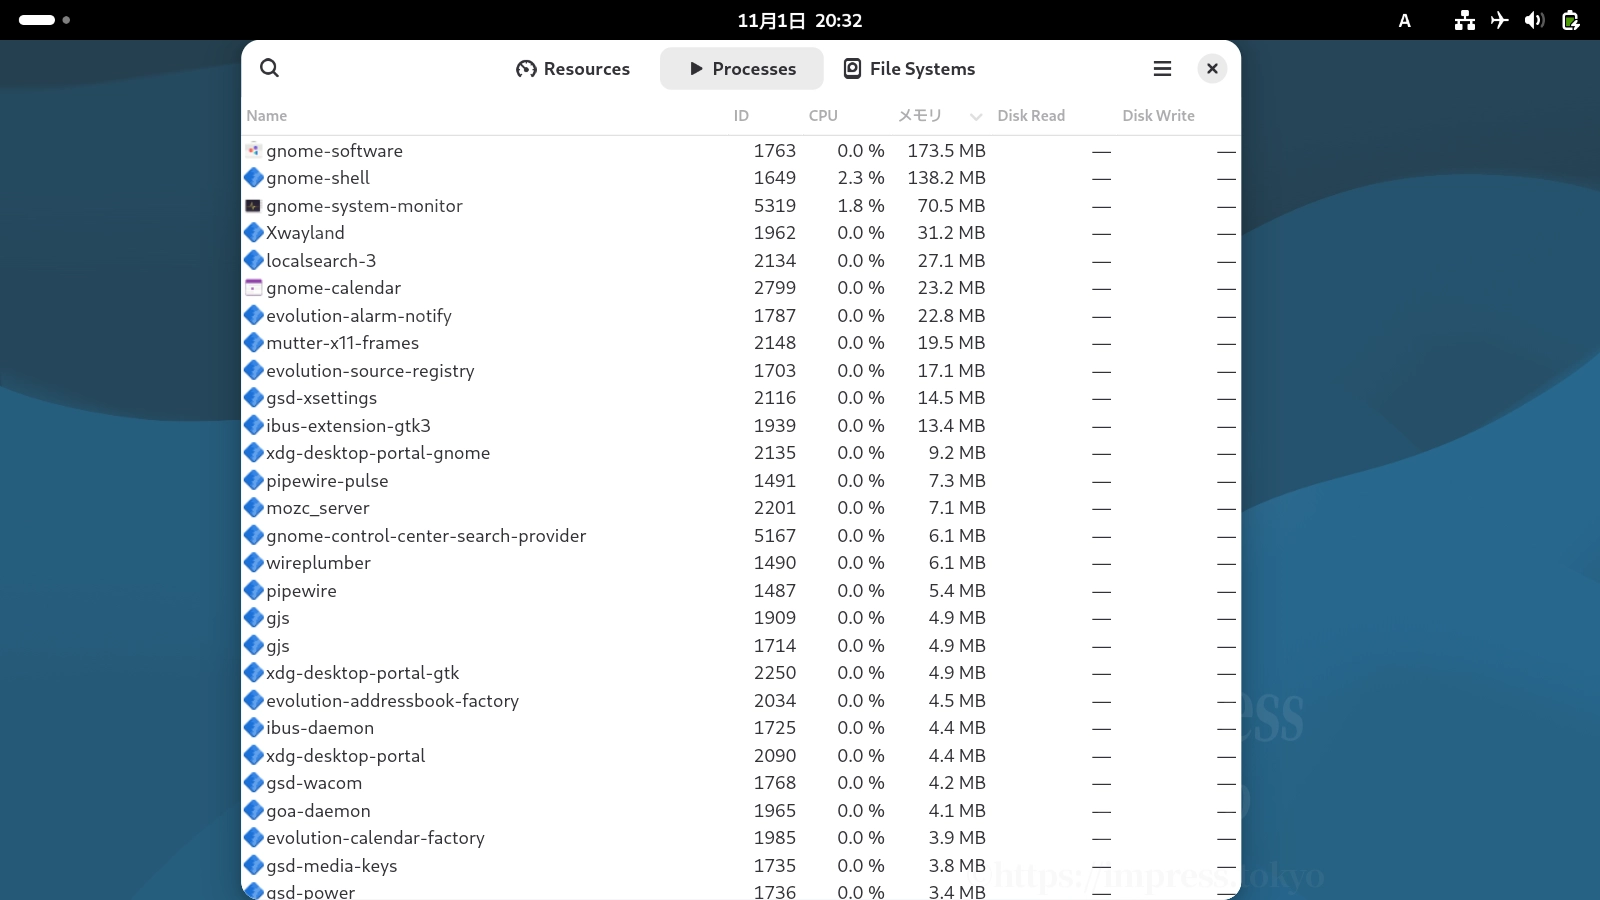Select the gnome-calendar process name
The height and width of the screenshot is (900, 1600).
pyautogui.click(x=333, y=288)
